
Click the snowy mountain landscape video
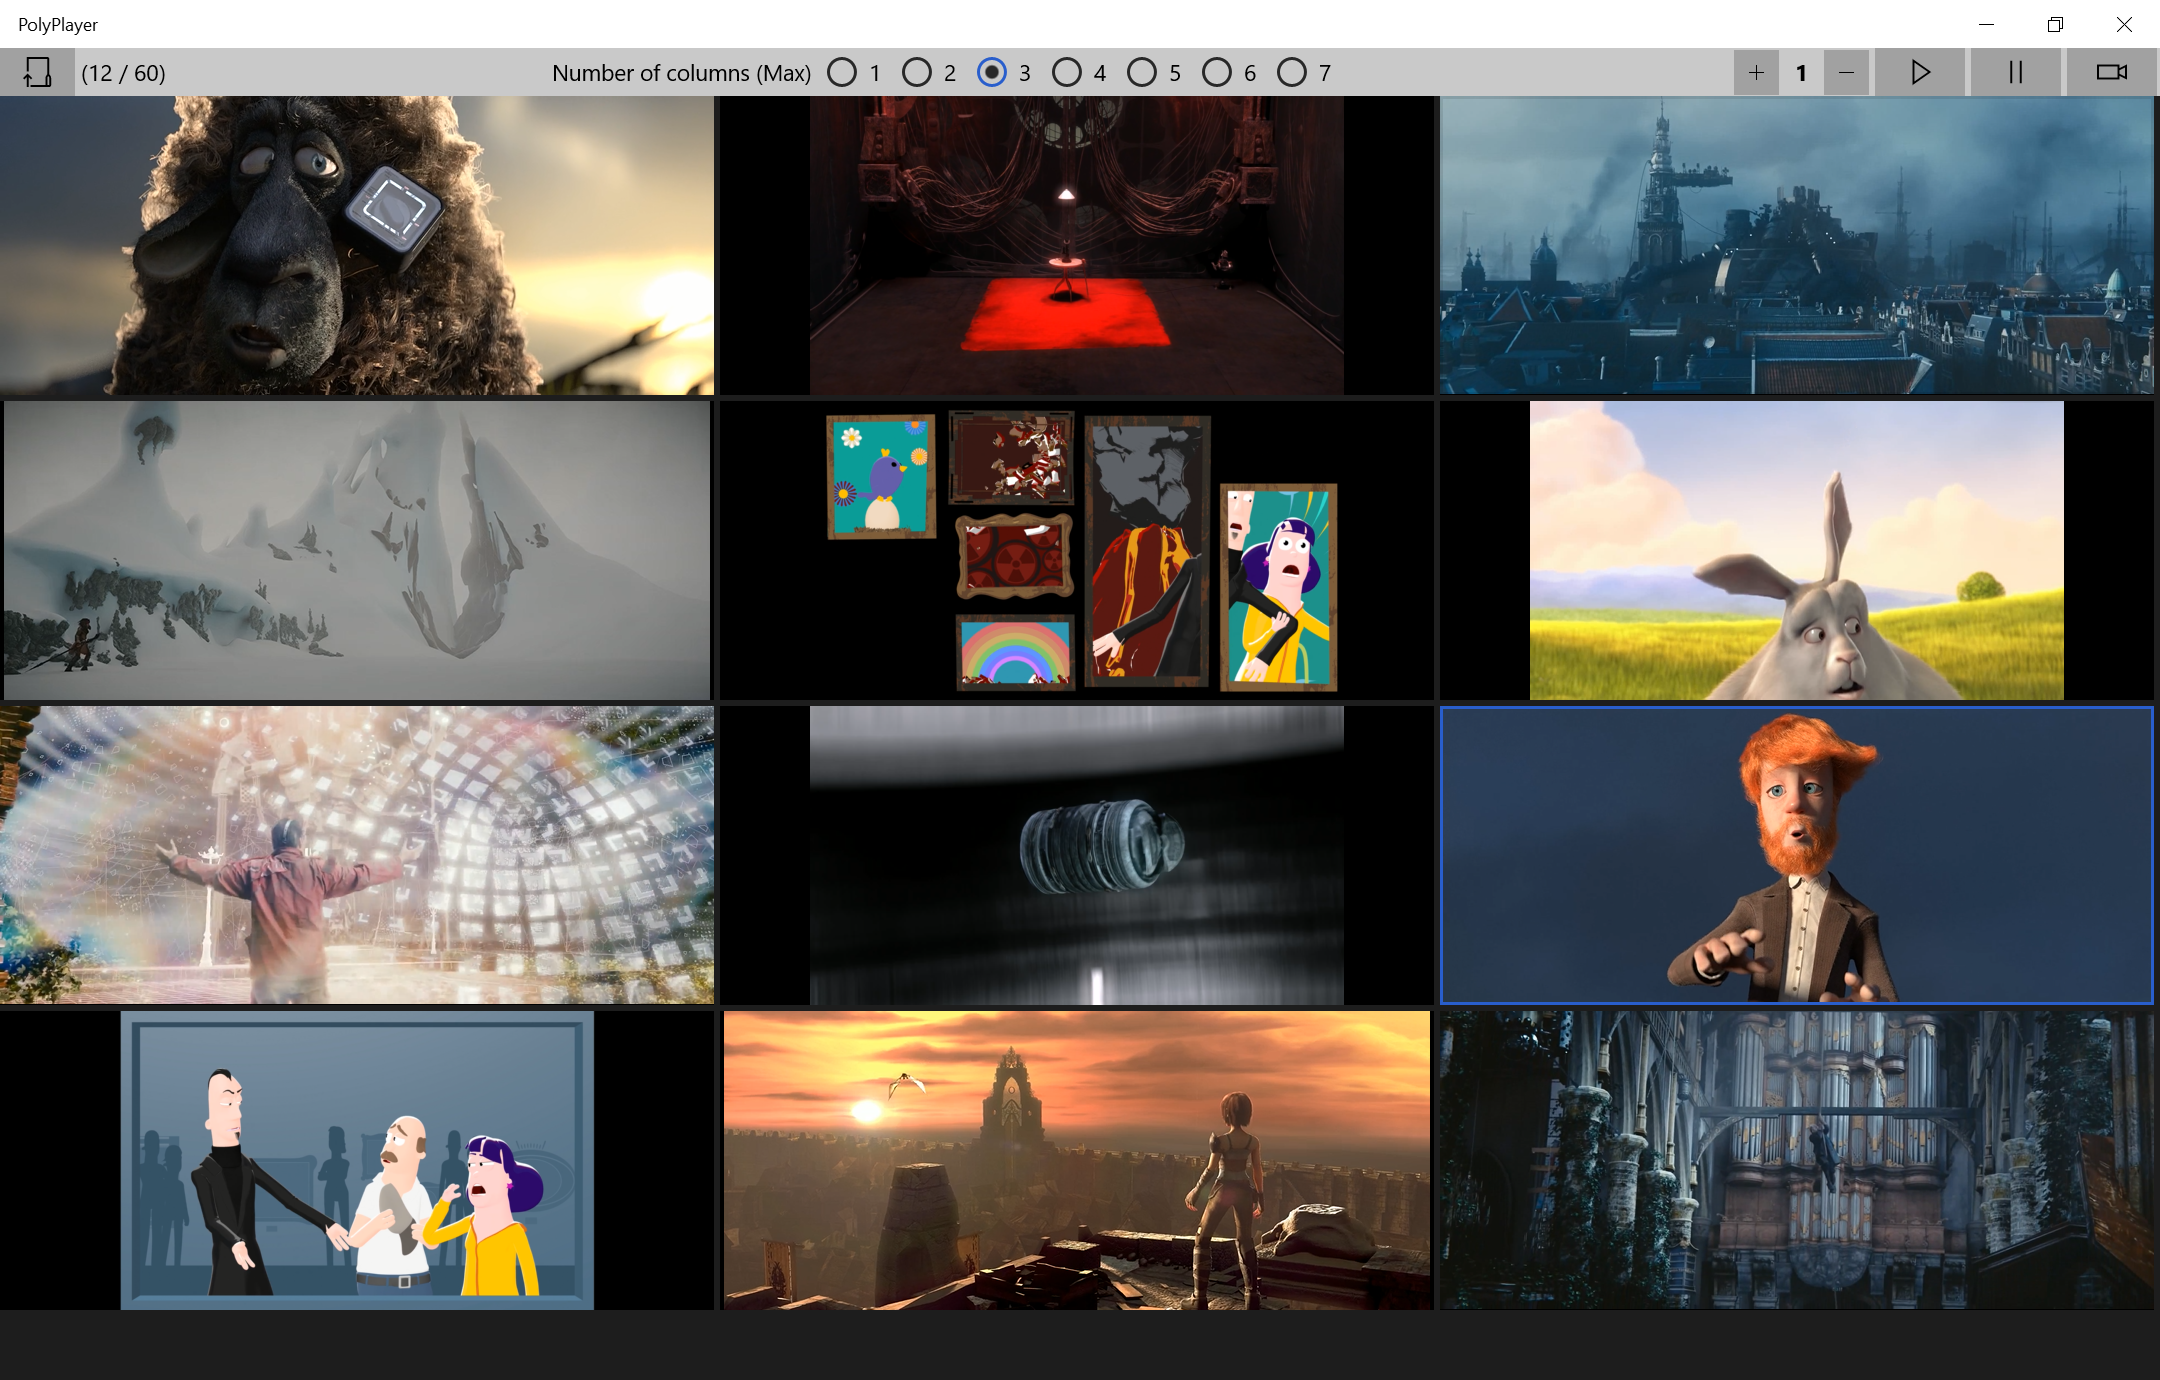click(357, 550)
